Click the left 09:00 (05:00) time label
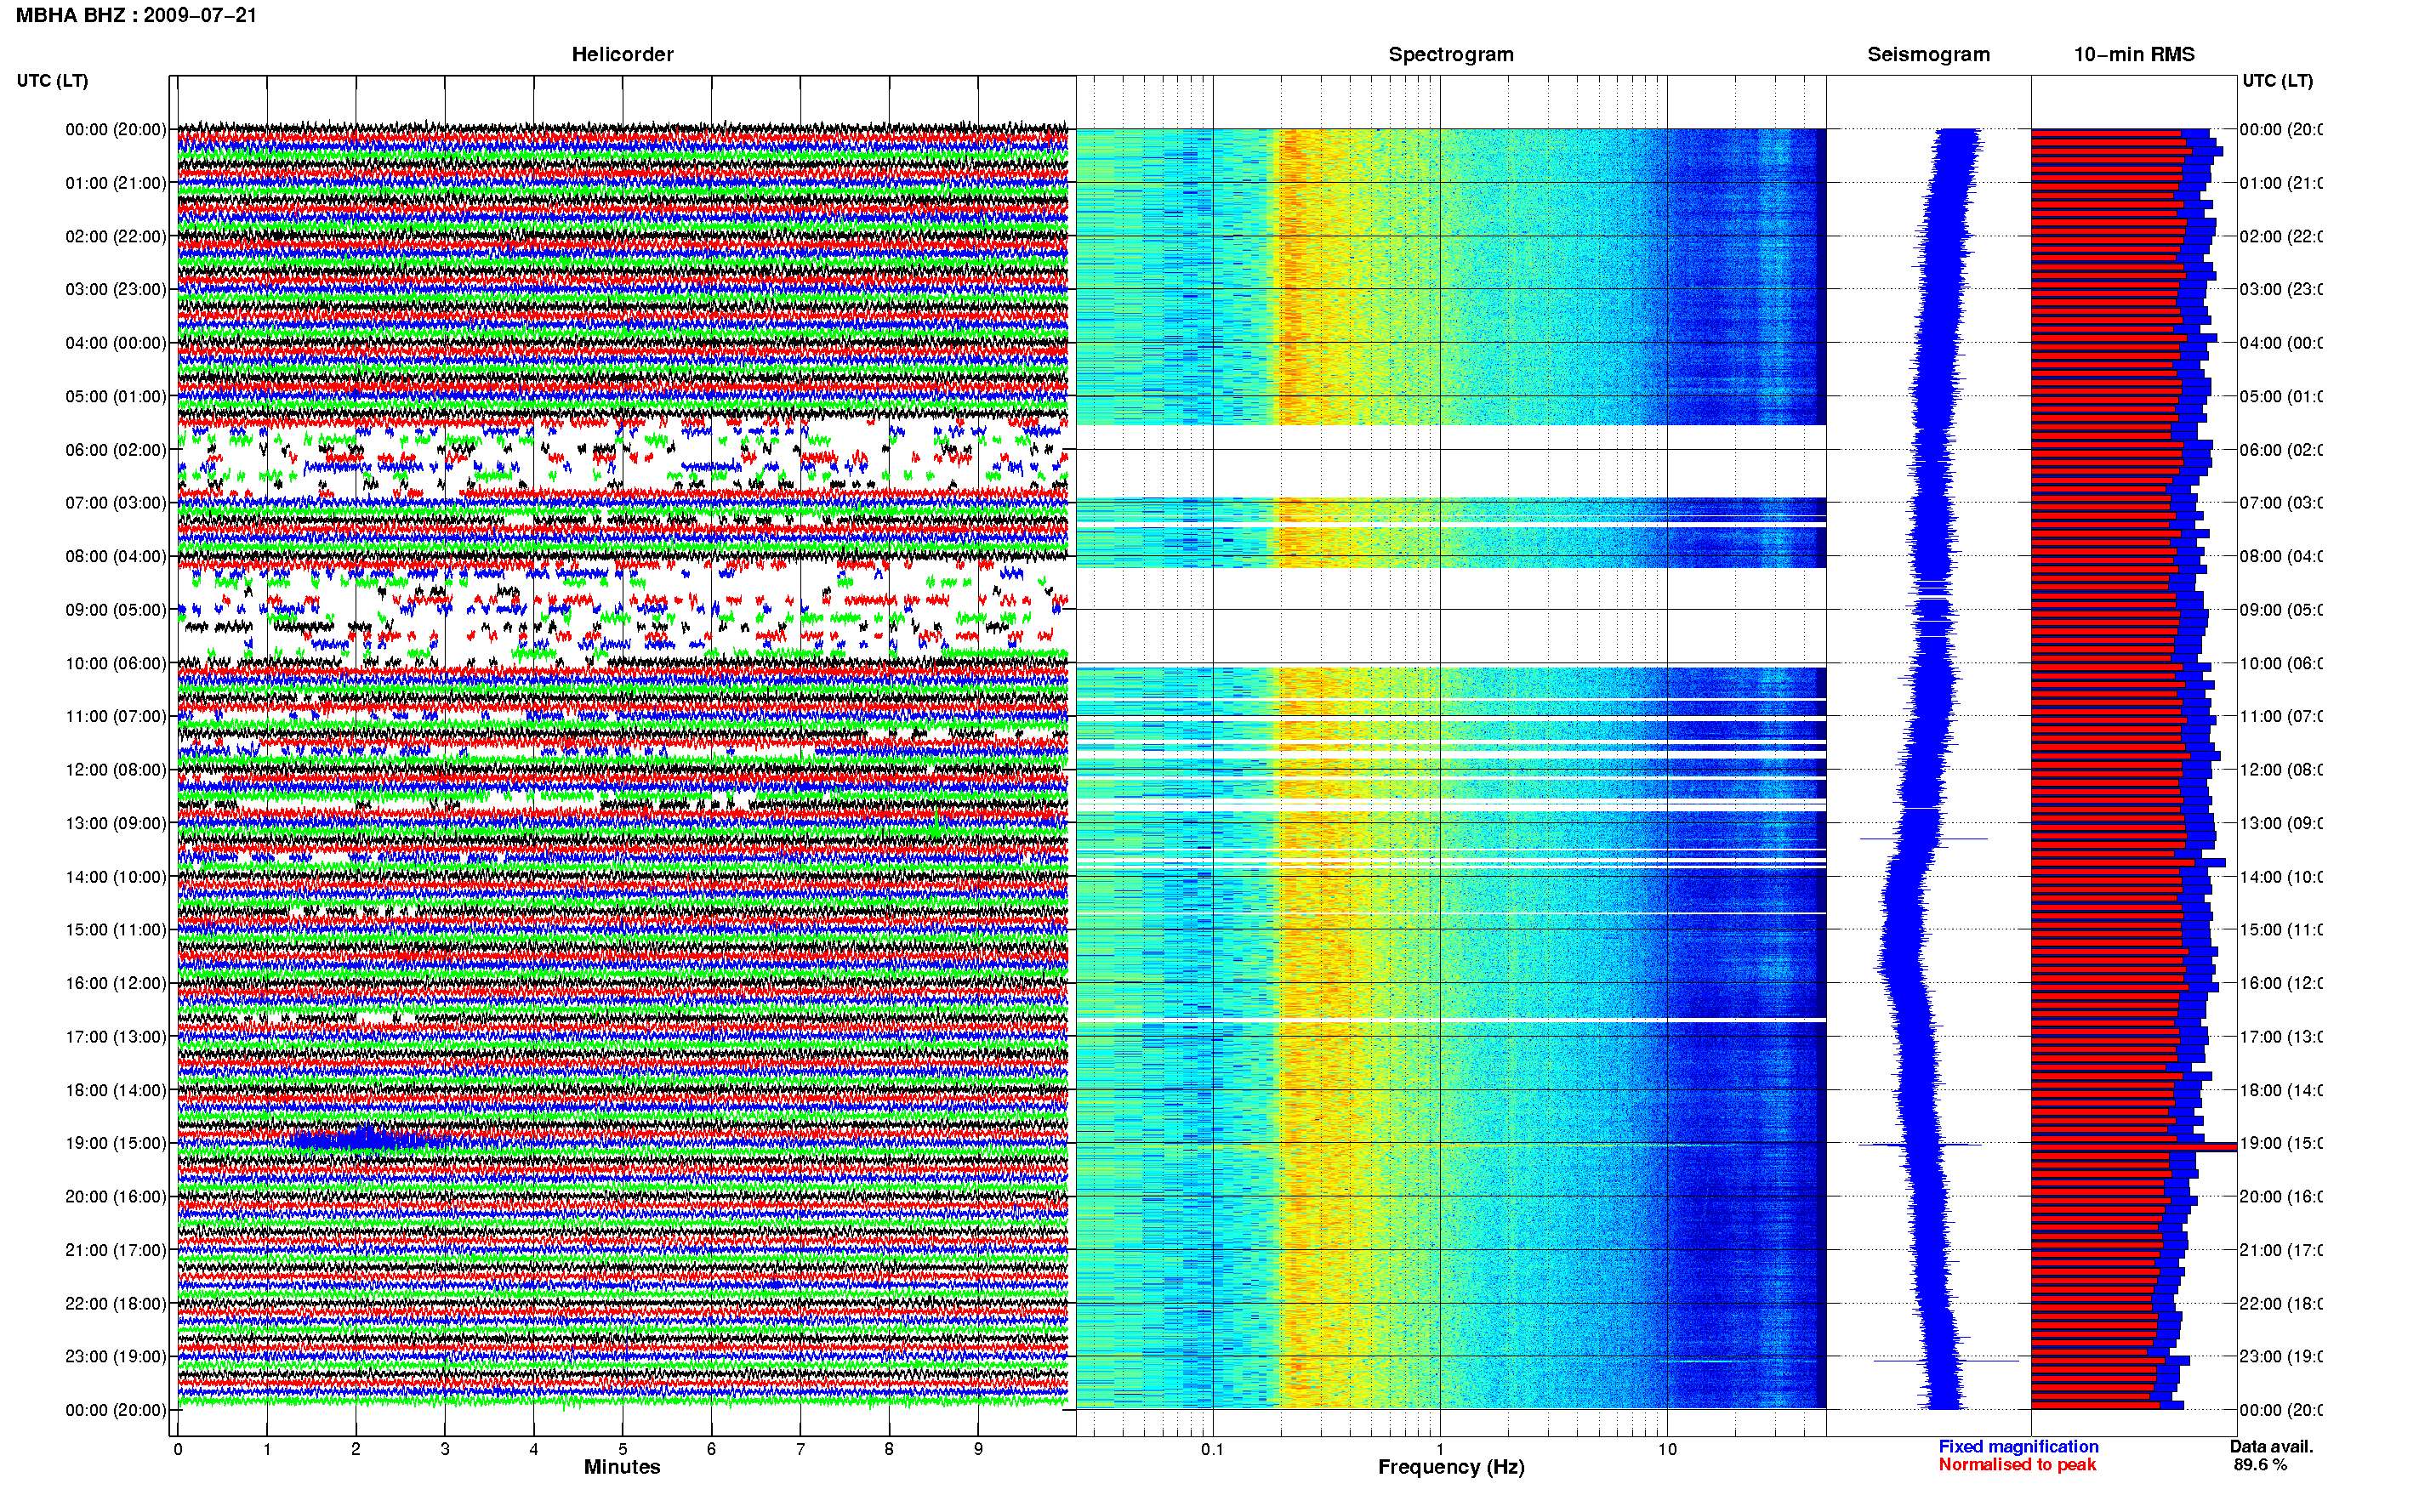The height and width of the screenshot is (1512, 2419). coord(116,610)
